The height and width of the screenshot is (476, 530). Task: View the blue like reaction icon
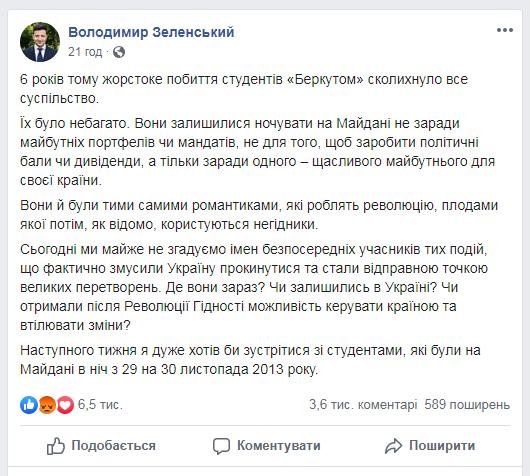click(x=29, y=404)
